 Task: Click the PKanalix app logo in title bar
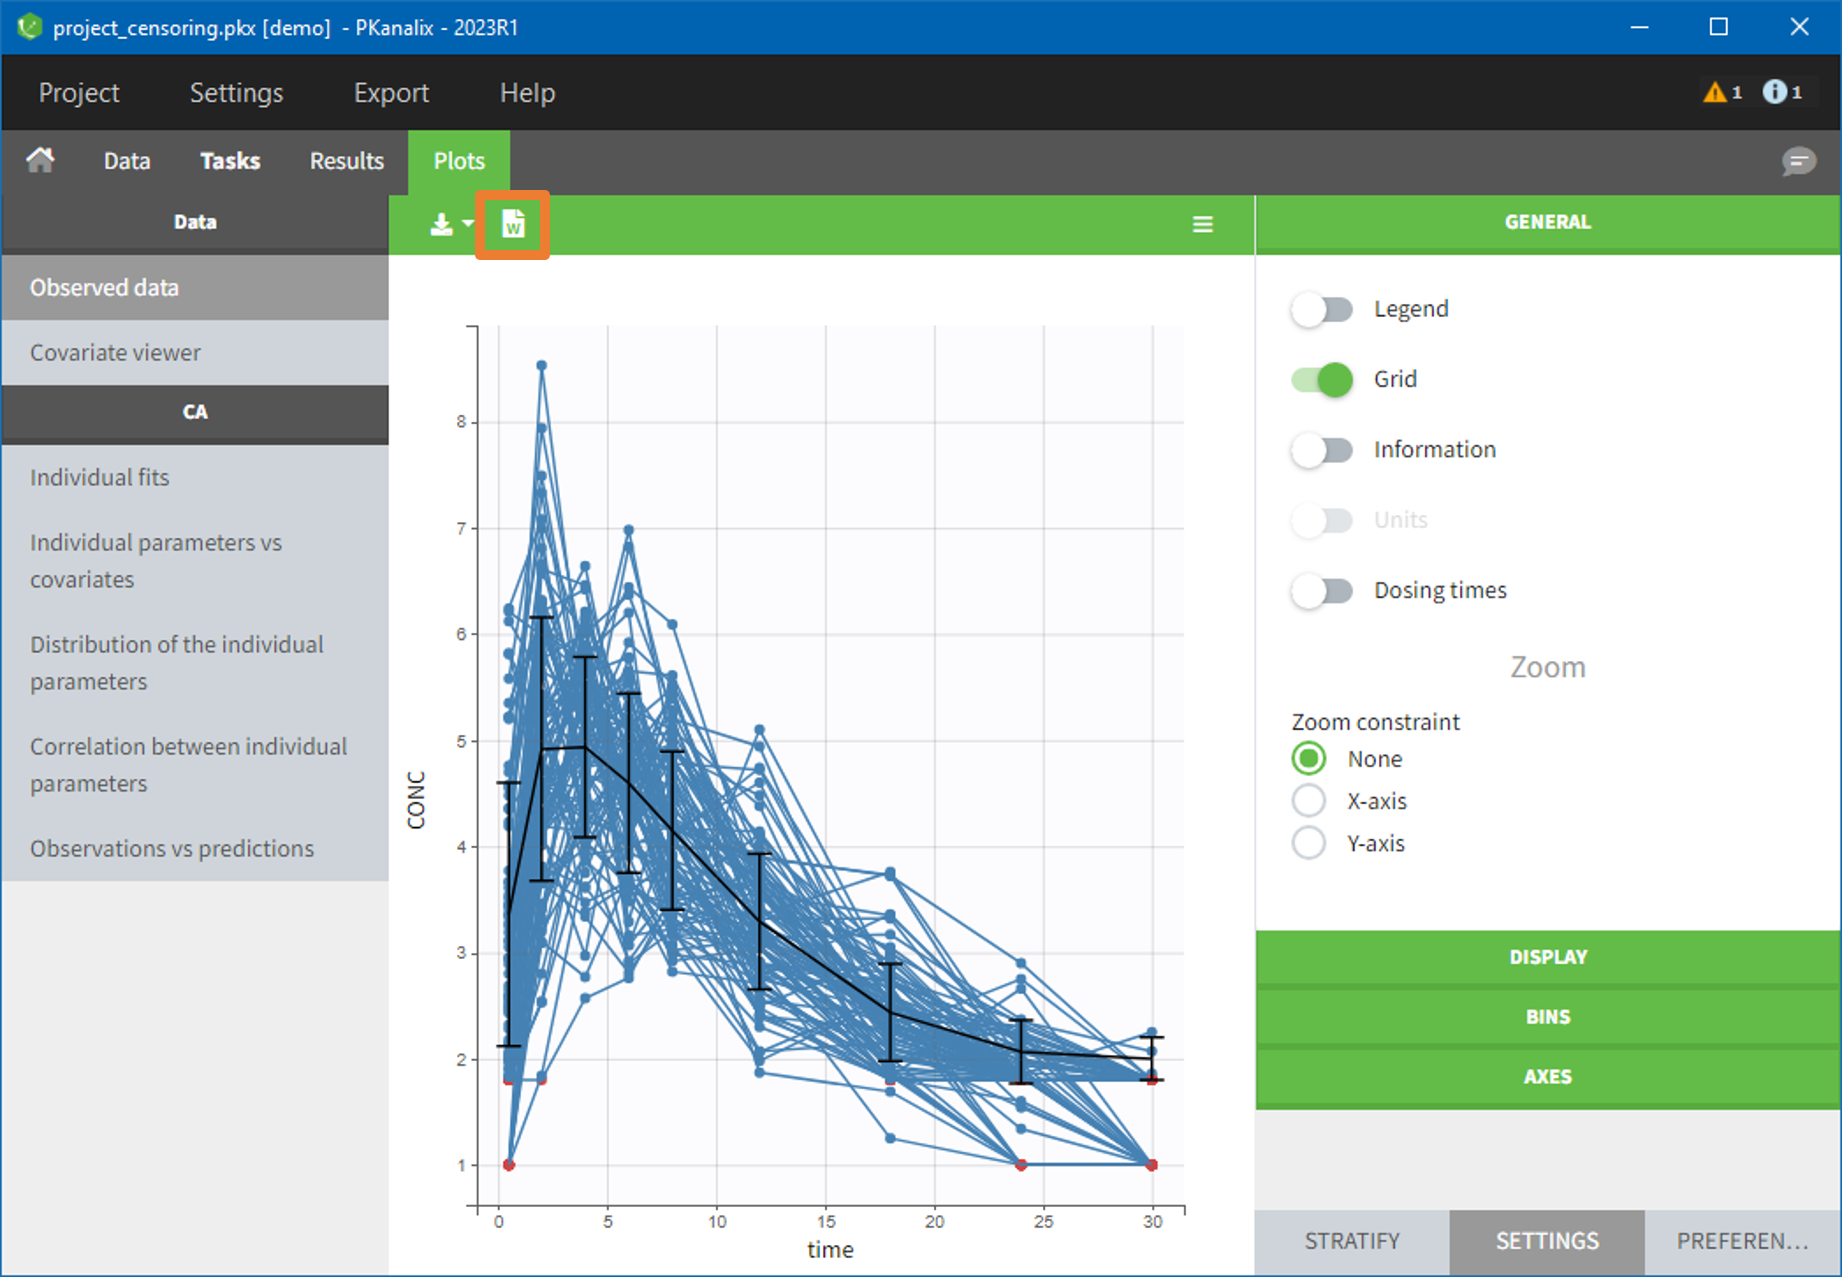pyautogui.click(x=29, y=27)
